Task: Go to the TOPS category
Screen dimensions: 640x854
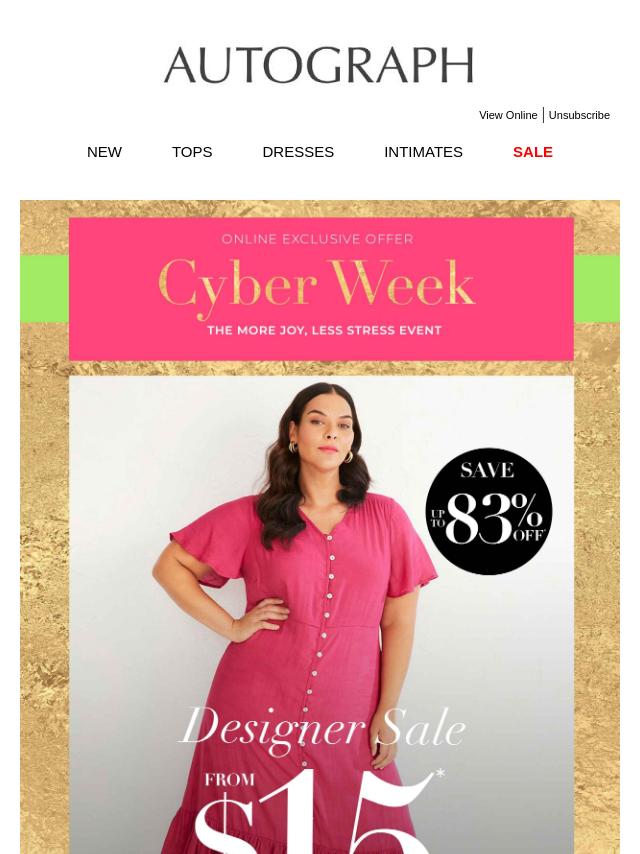Action: 192,152
